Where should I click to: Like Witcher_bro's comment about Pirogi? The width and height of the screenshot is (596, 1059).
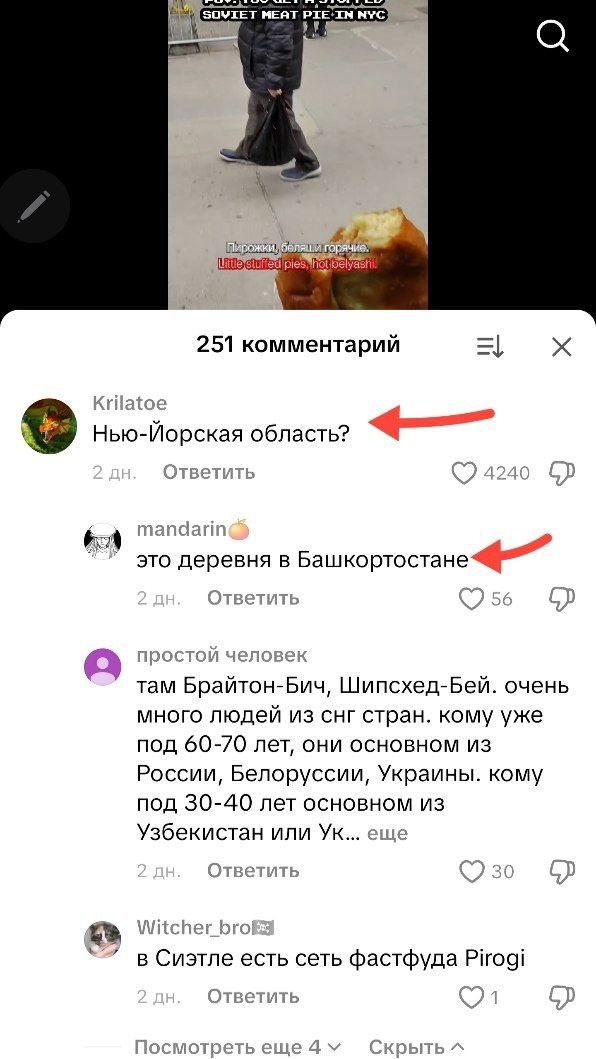[471, 997]
